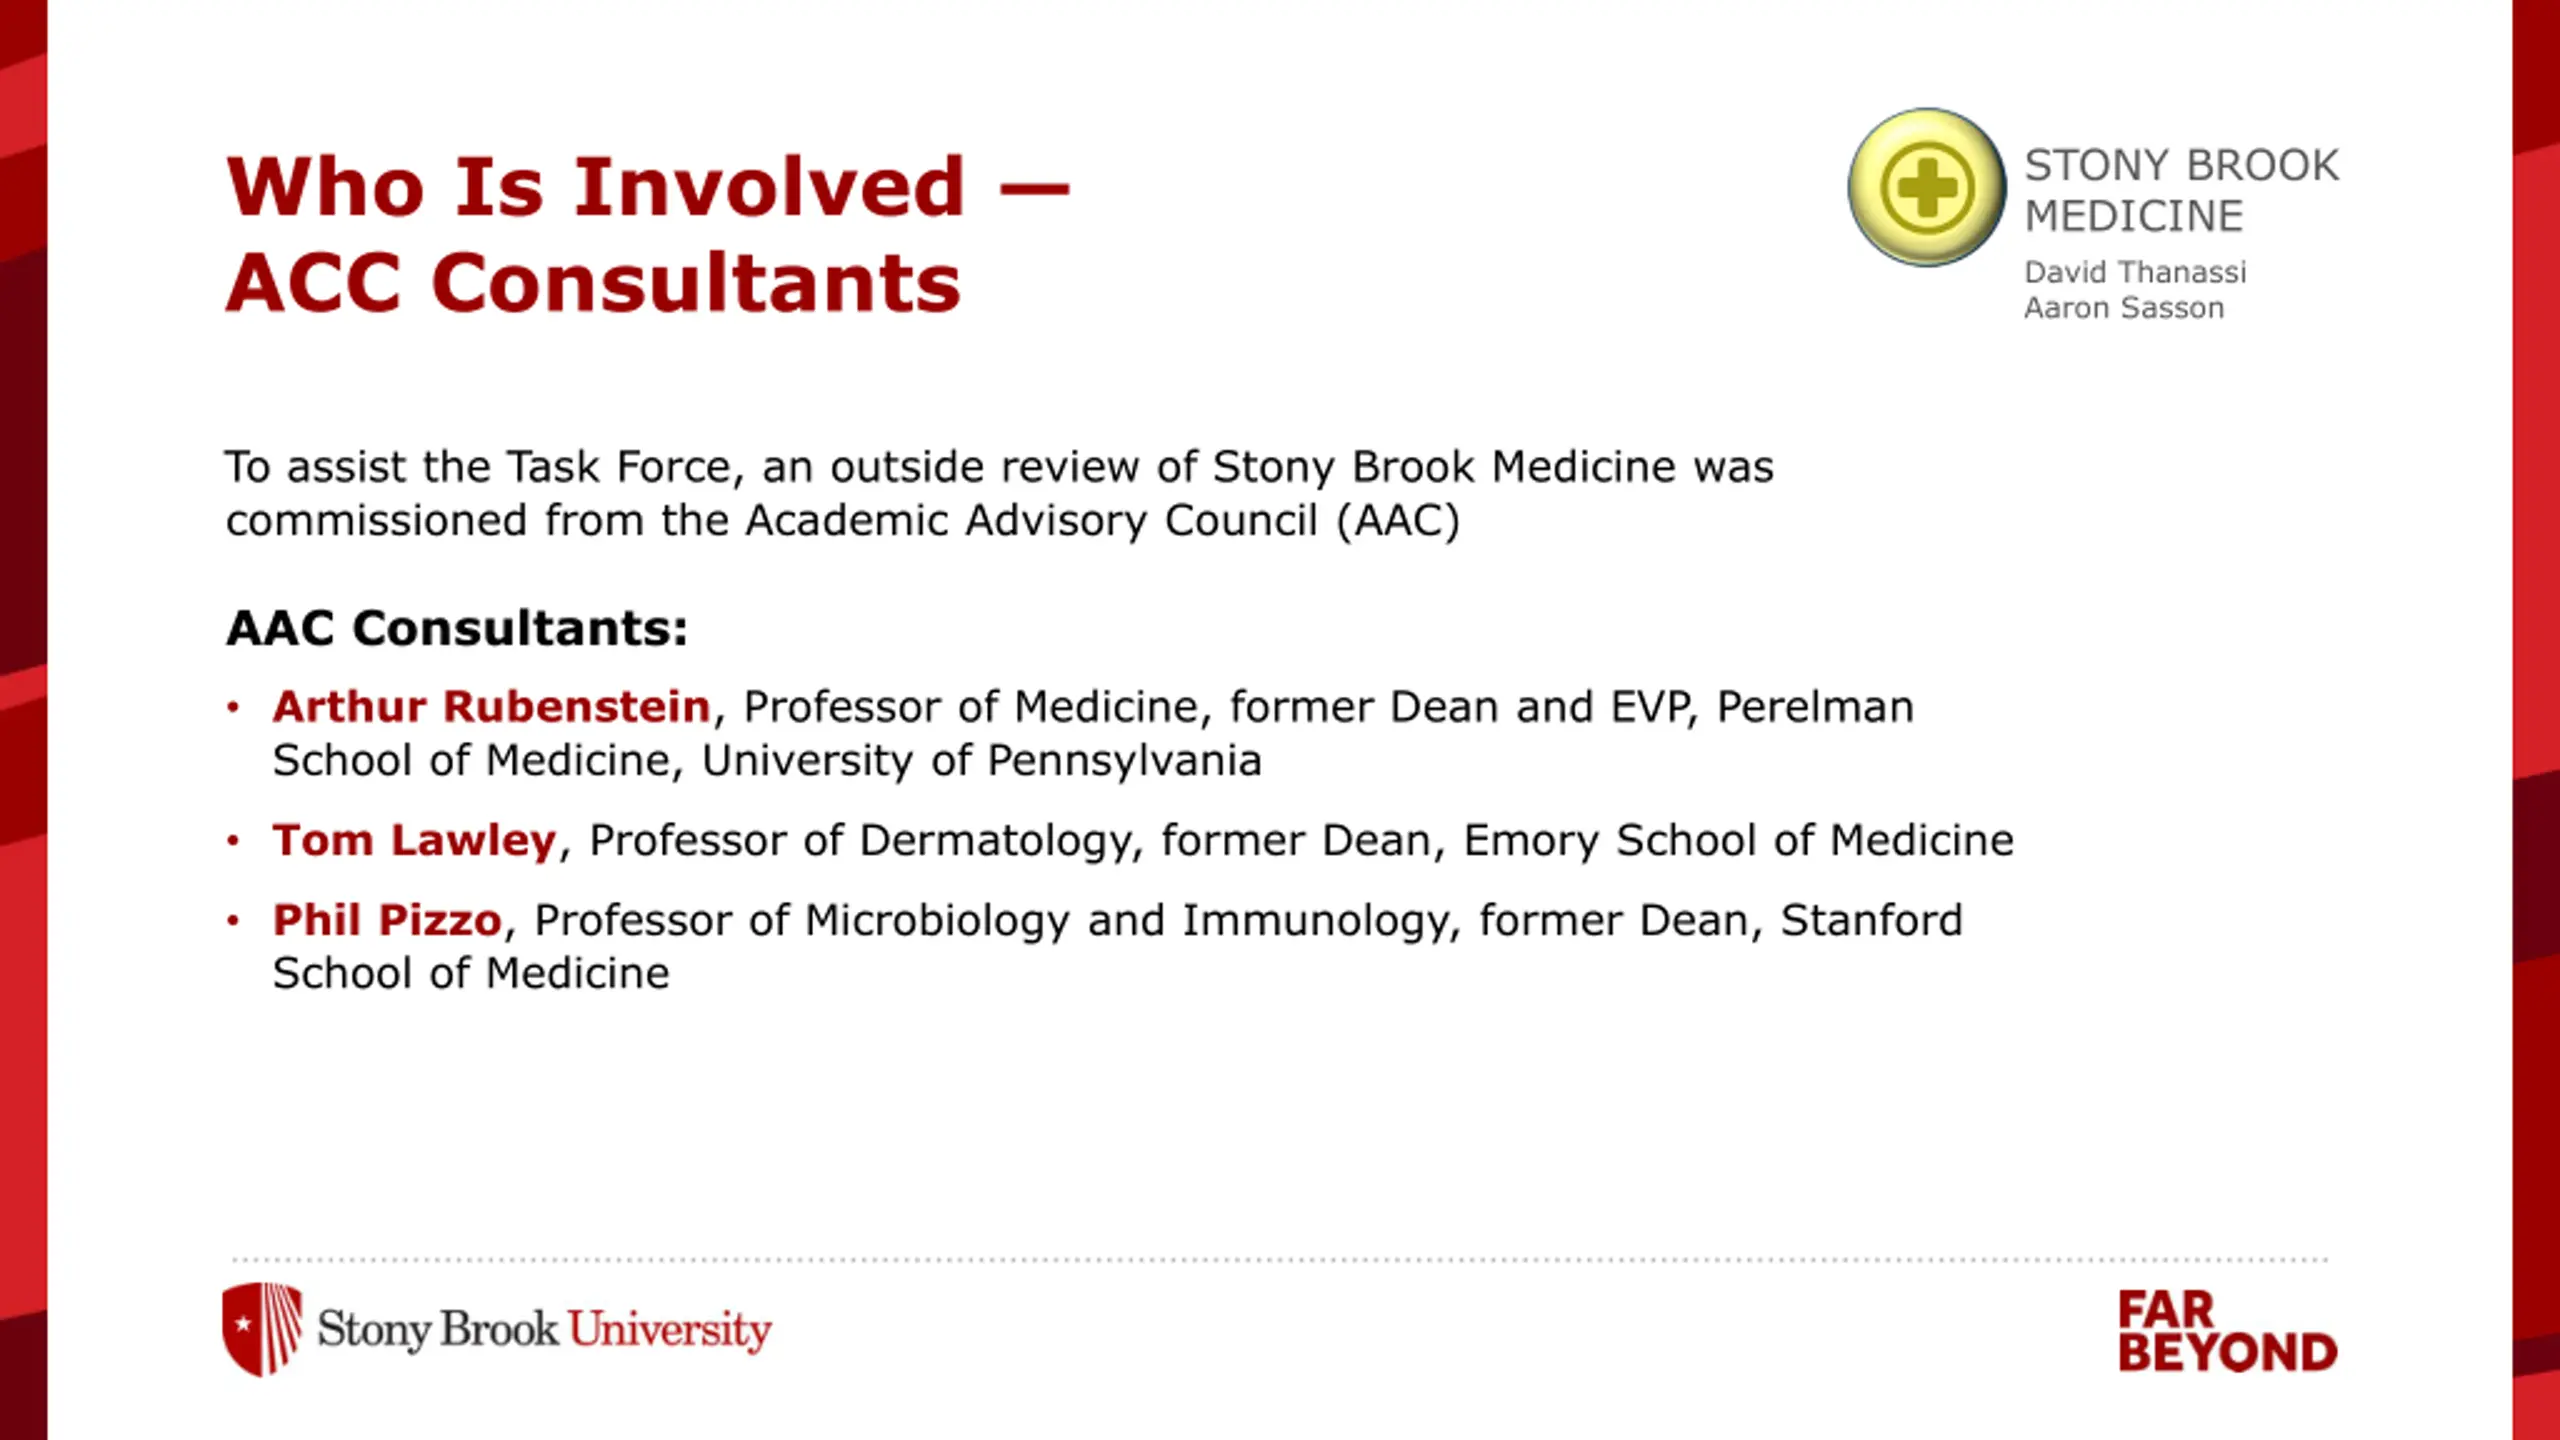The image size is (2560, 1440).
Task: Click the FAR BEYOND logo
Action: [2227, 1332]
